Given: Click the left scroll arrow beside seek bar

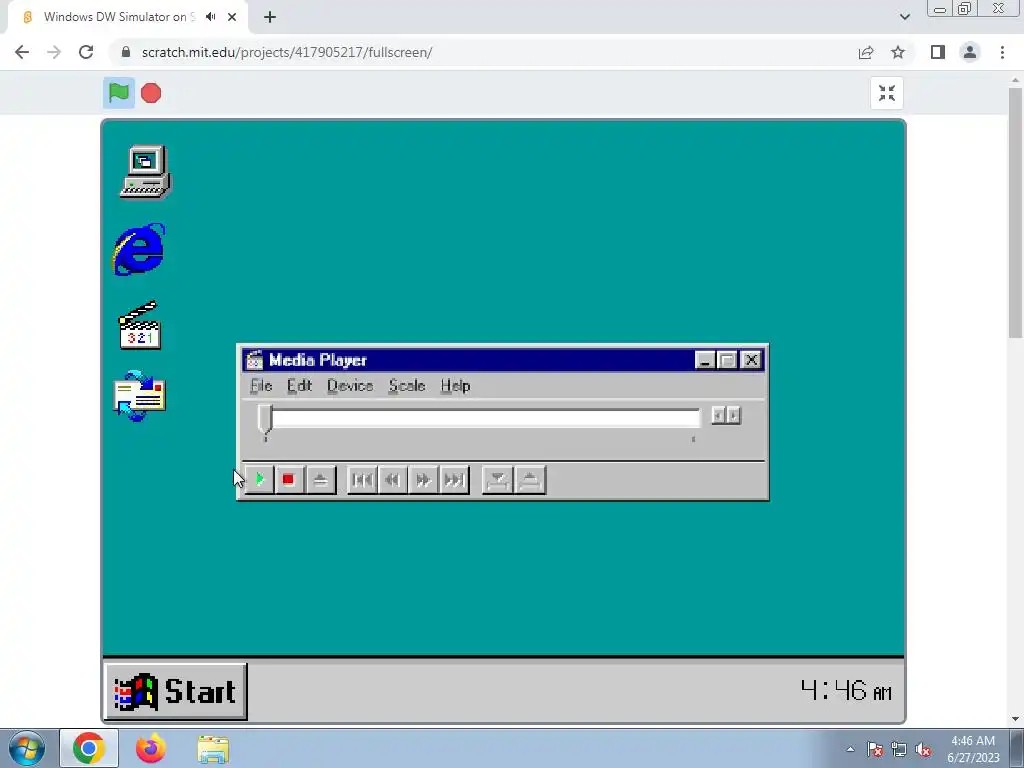Looking at the screenshot, I should [x=718, y=415].
